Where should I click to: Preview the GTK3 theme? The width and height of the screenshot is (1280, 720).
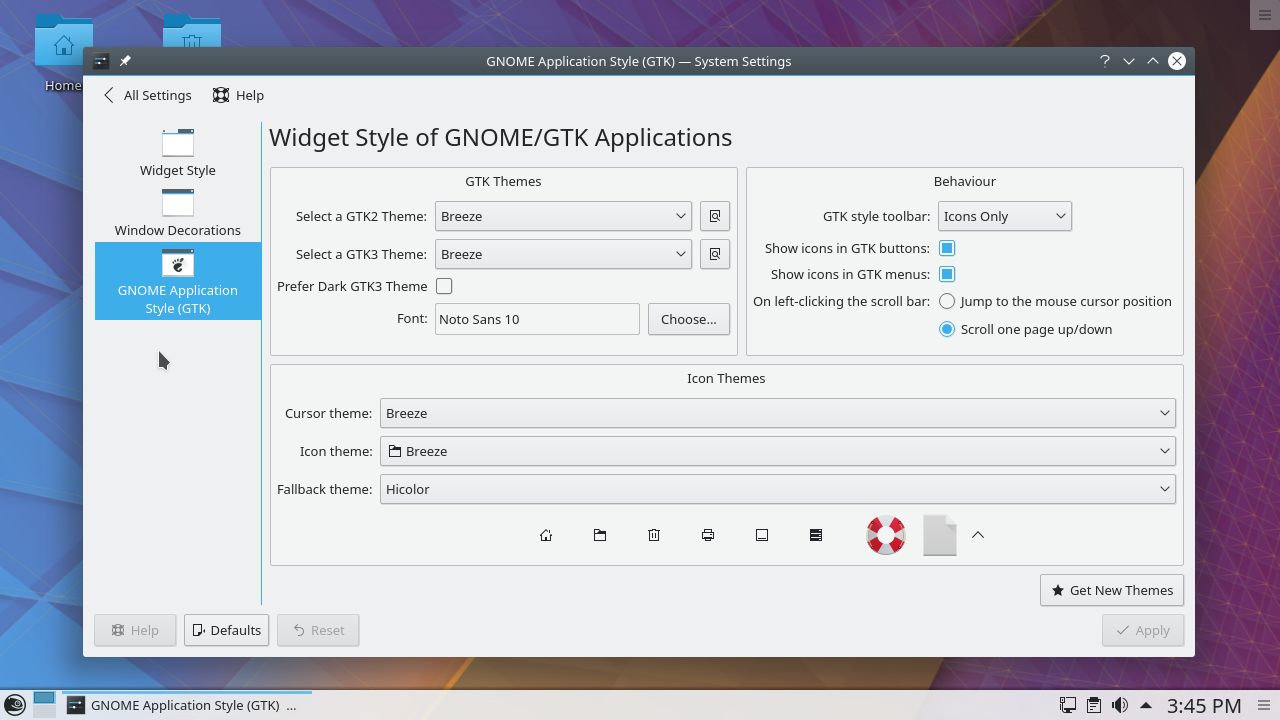pyautogui.click(x=715, y=254)
